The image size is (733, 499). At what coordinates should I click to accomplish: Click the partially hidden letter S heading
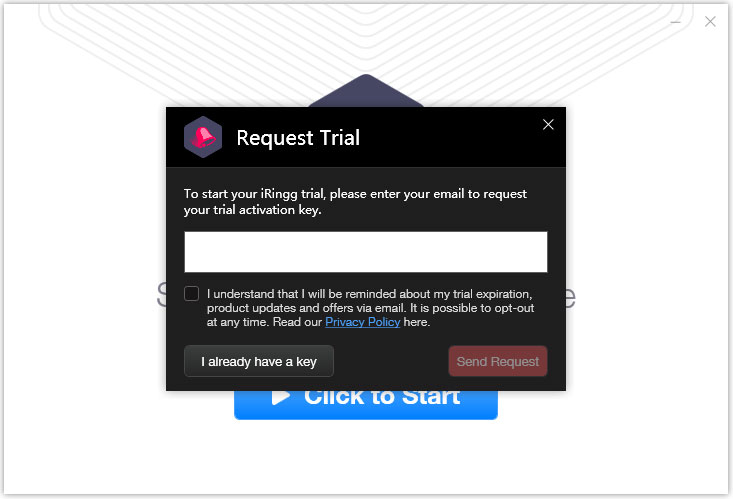[161, 295]
